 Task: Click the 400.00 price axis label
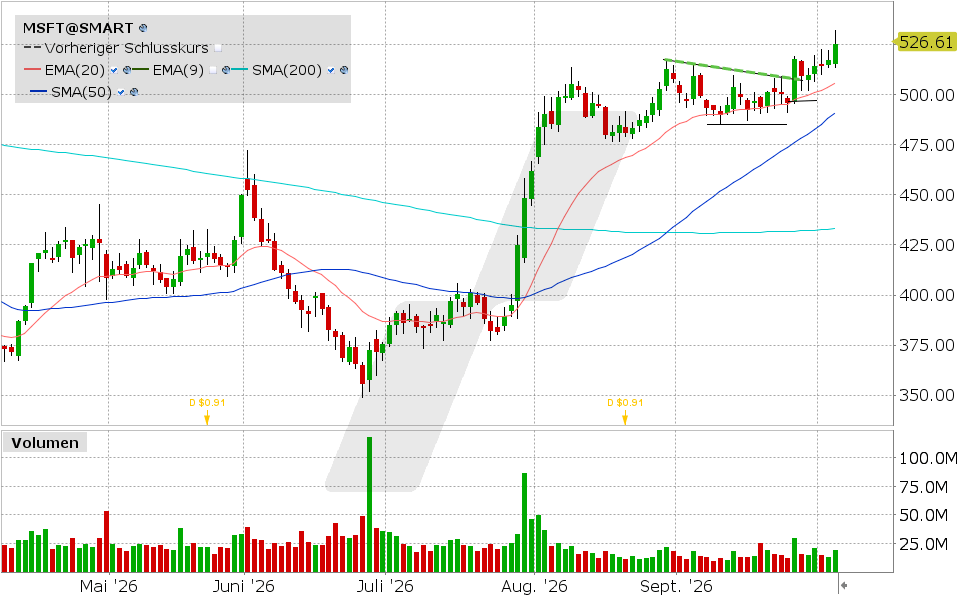click(927, 295)
